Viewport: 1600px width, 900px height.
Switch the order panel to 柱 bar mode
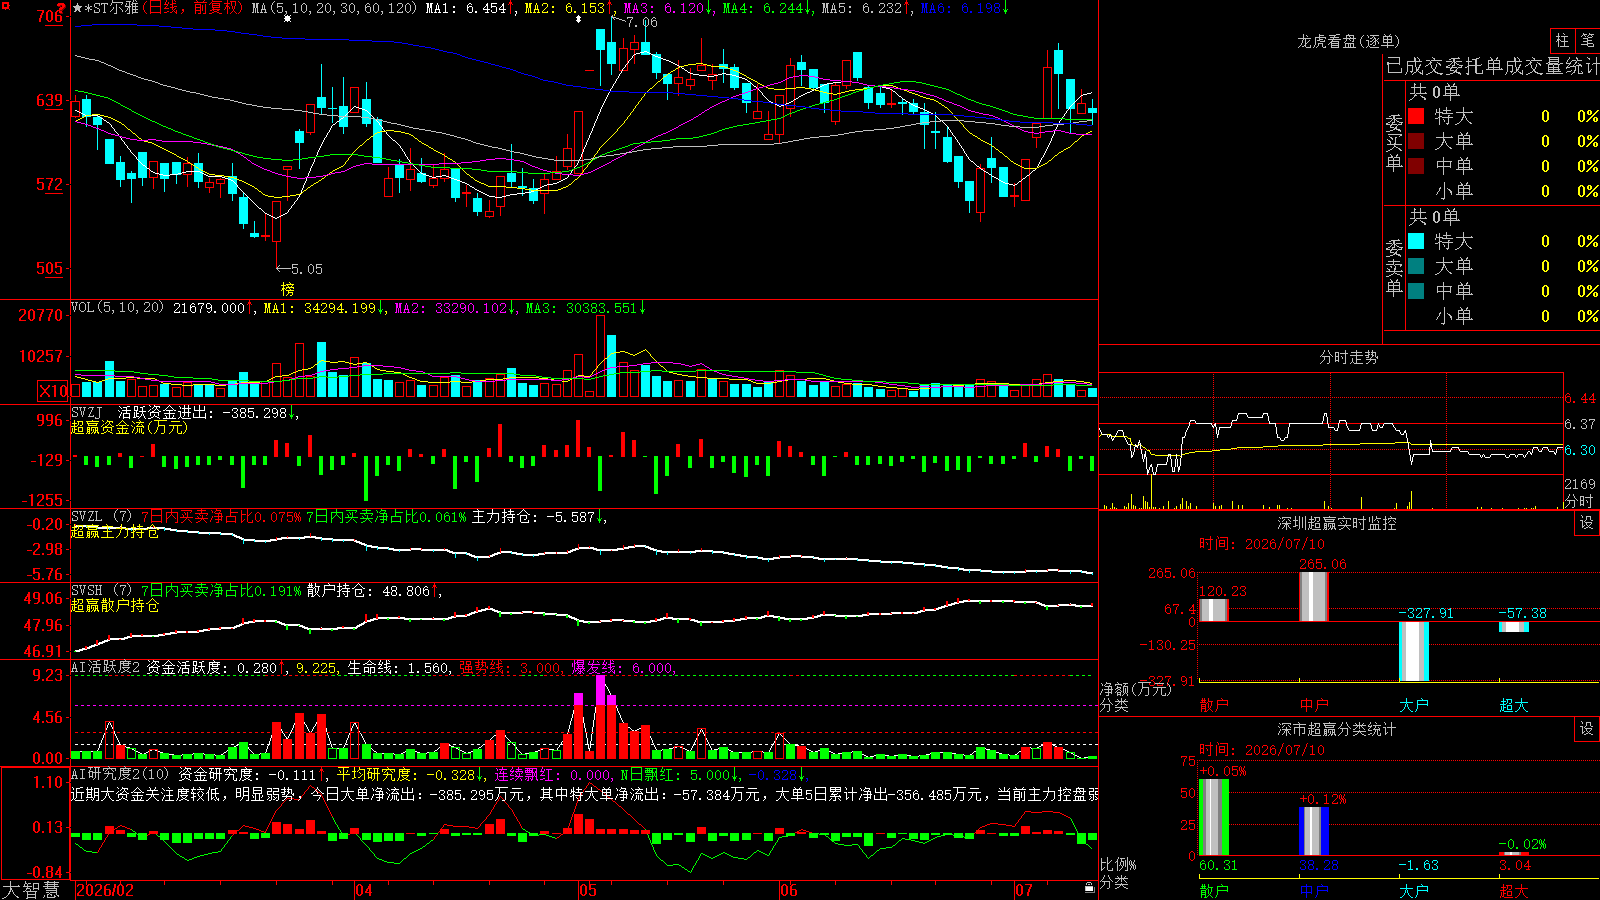[x=1562, y=40]
